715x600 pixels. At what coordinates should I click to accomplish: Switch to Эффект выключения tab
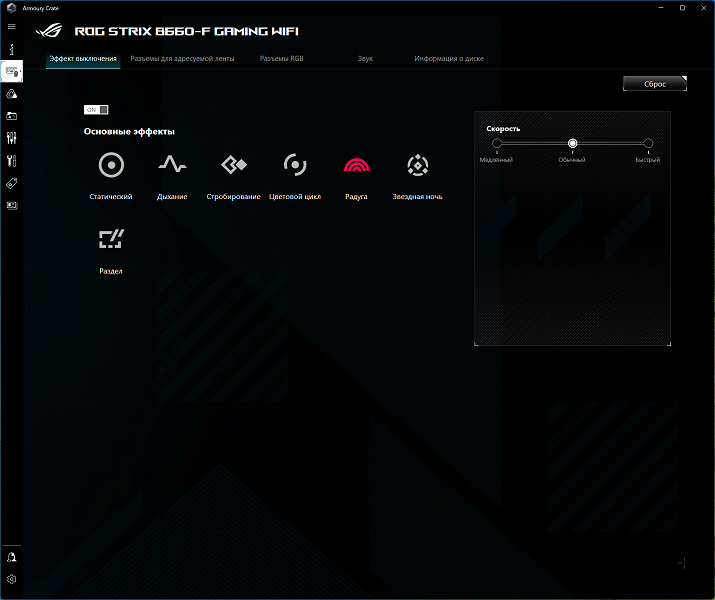coord(83,59)
